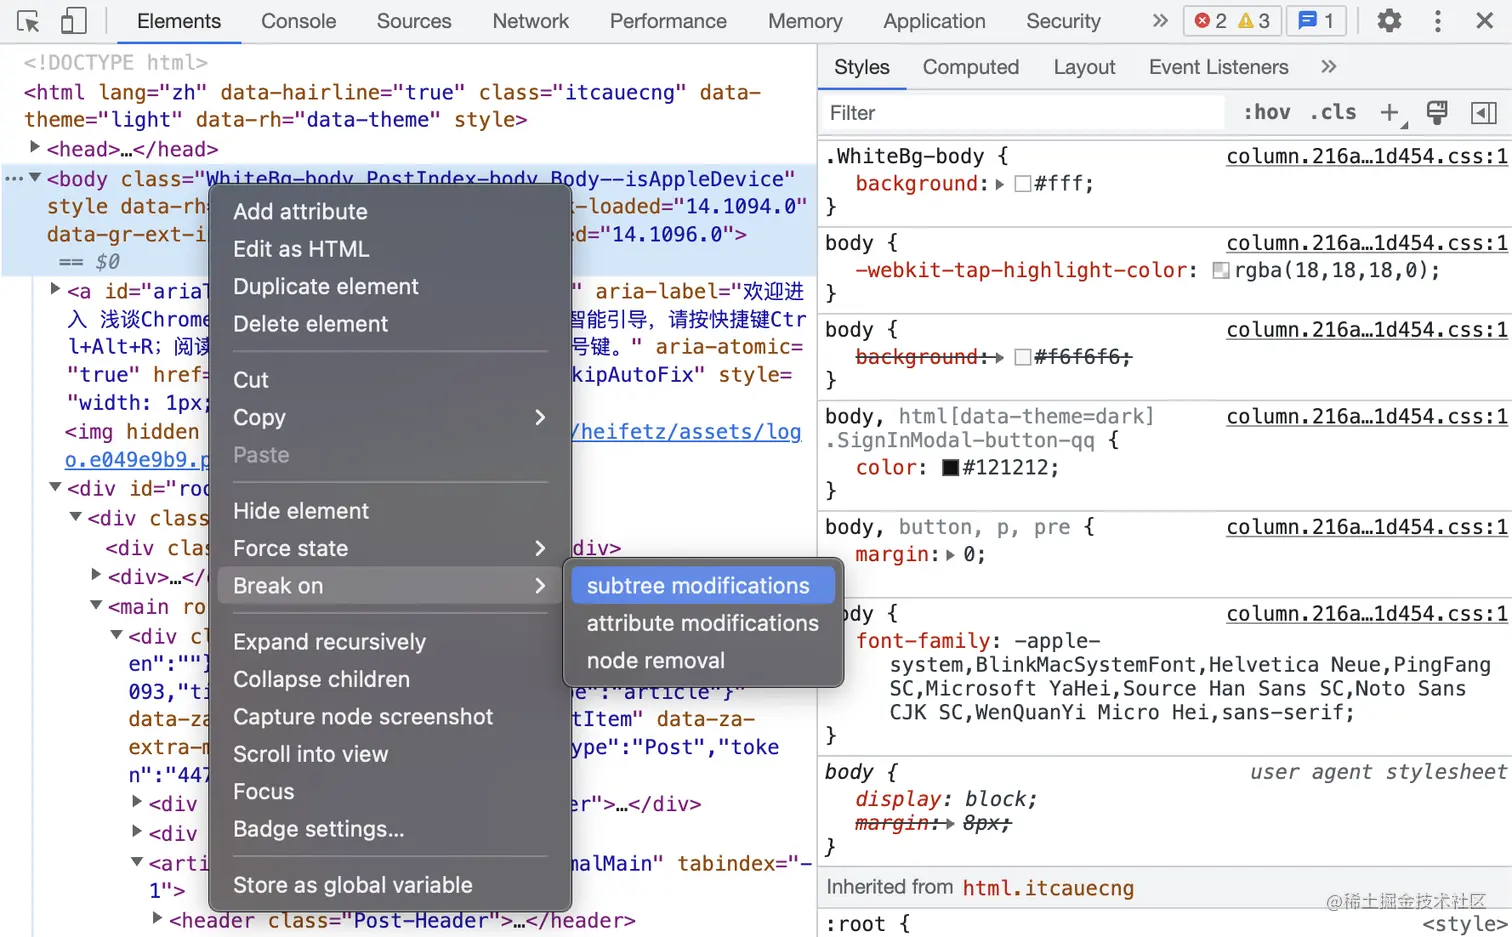
Task: Choose Duplicate element
Action: [x=390, y=287]
